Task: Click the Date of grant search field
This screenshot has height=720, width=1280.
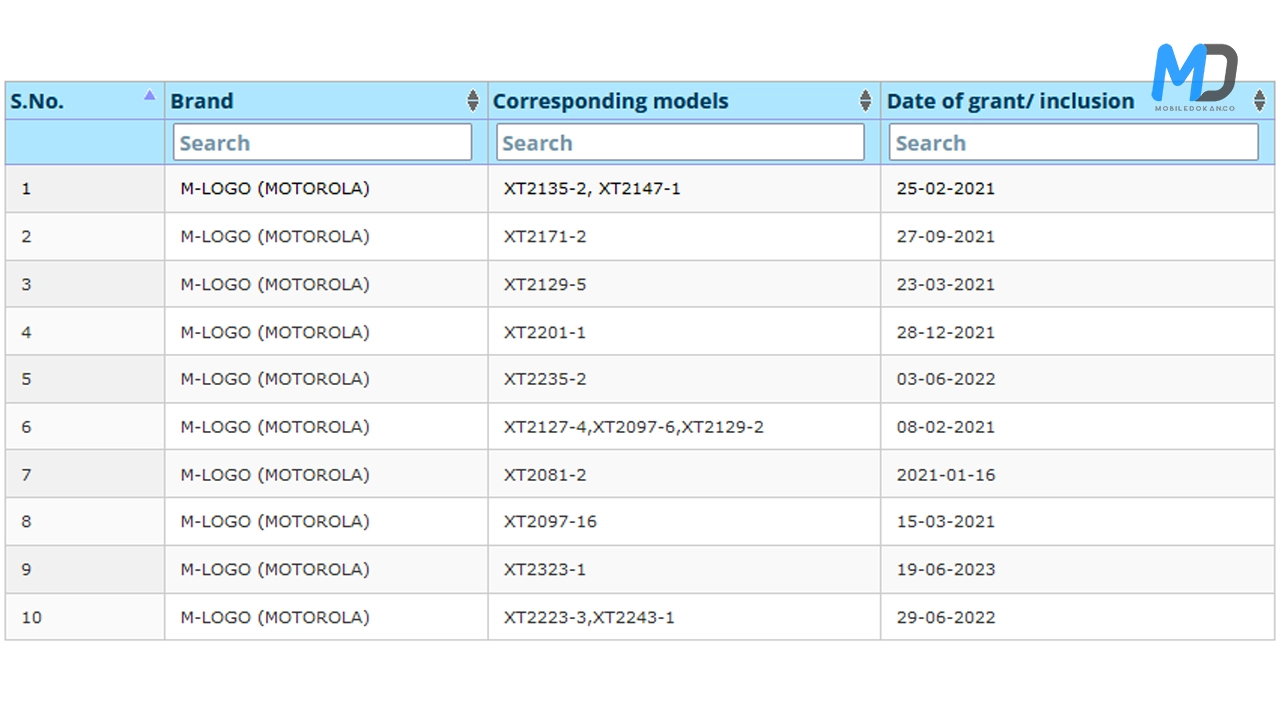Action: (x=1073, y=143)
